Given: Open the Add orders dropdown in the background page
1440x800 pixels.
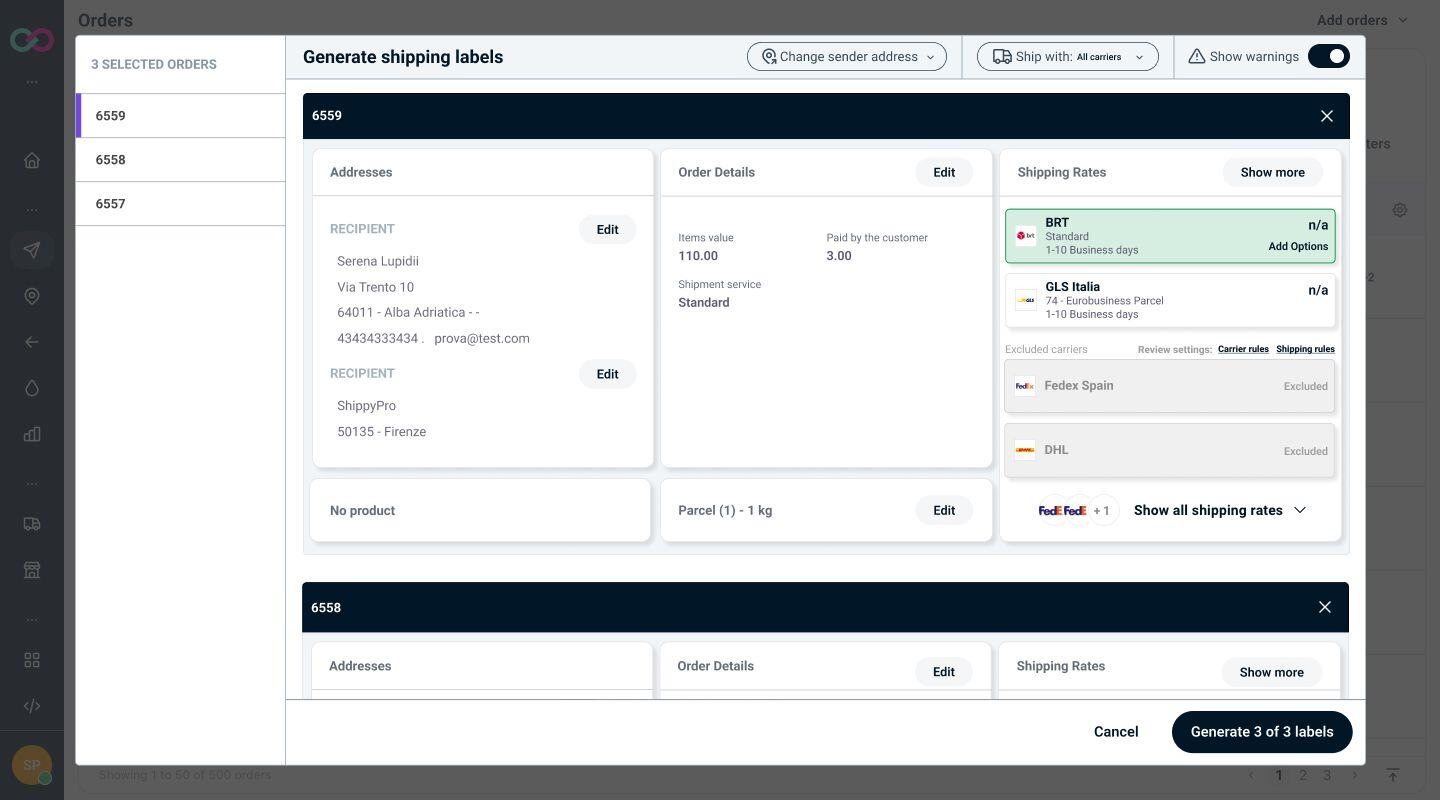Looking at the screenshot, I should click(1362, 20).
